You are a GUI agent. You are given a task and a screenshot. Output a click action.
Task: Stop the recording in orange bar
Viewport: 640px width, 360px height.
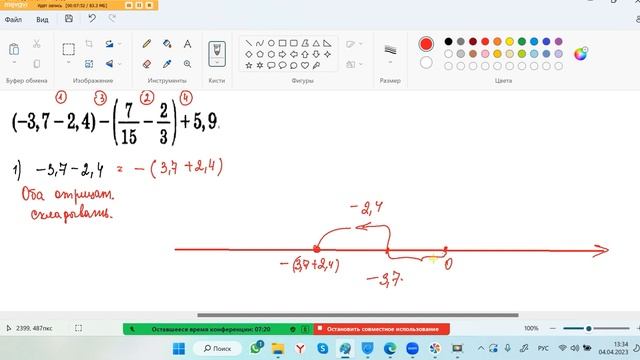[149, 5]
